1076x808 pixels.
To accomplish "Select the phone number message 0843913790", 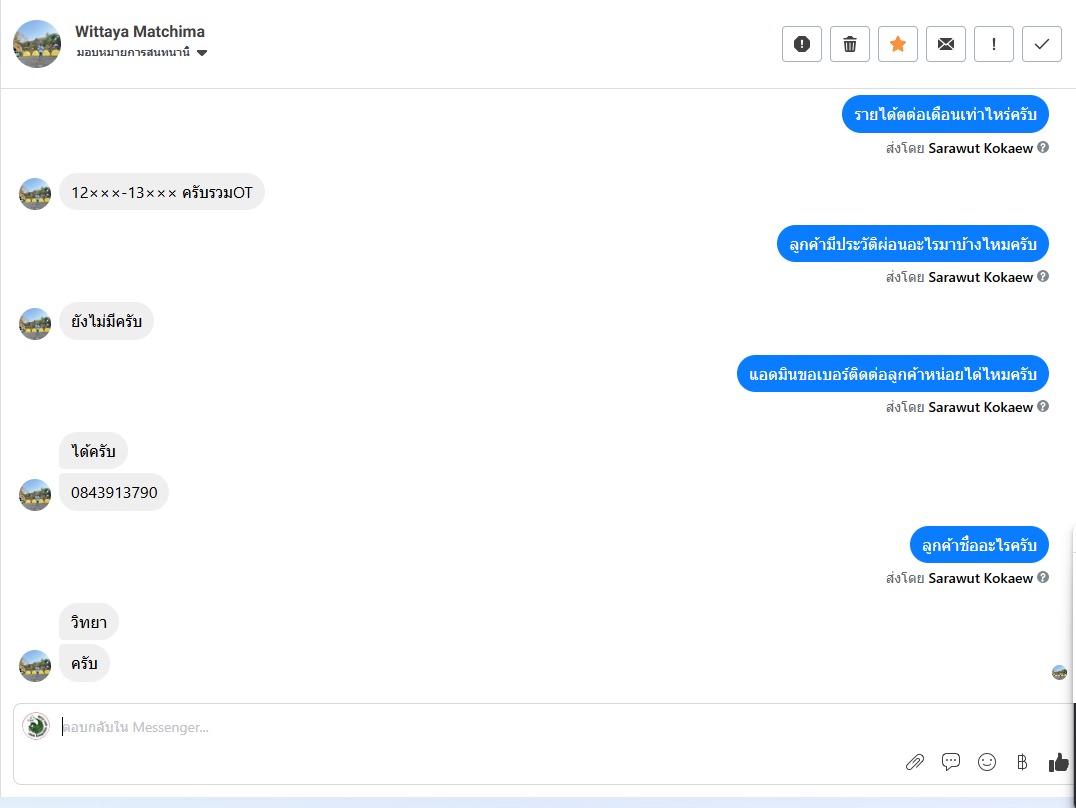I will tap(114, 492).
